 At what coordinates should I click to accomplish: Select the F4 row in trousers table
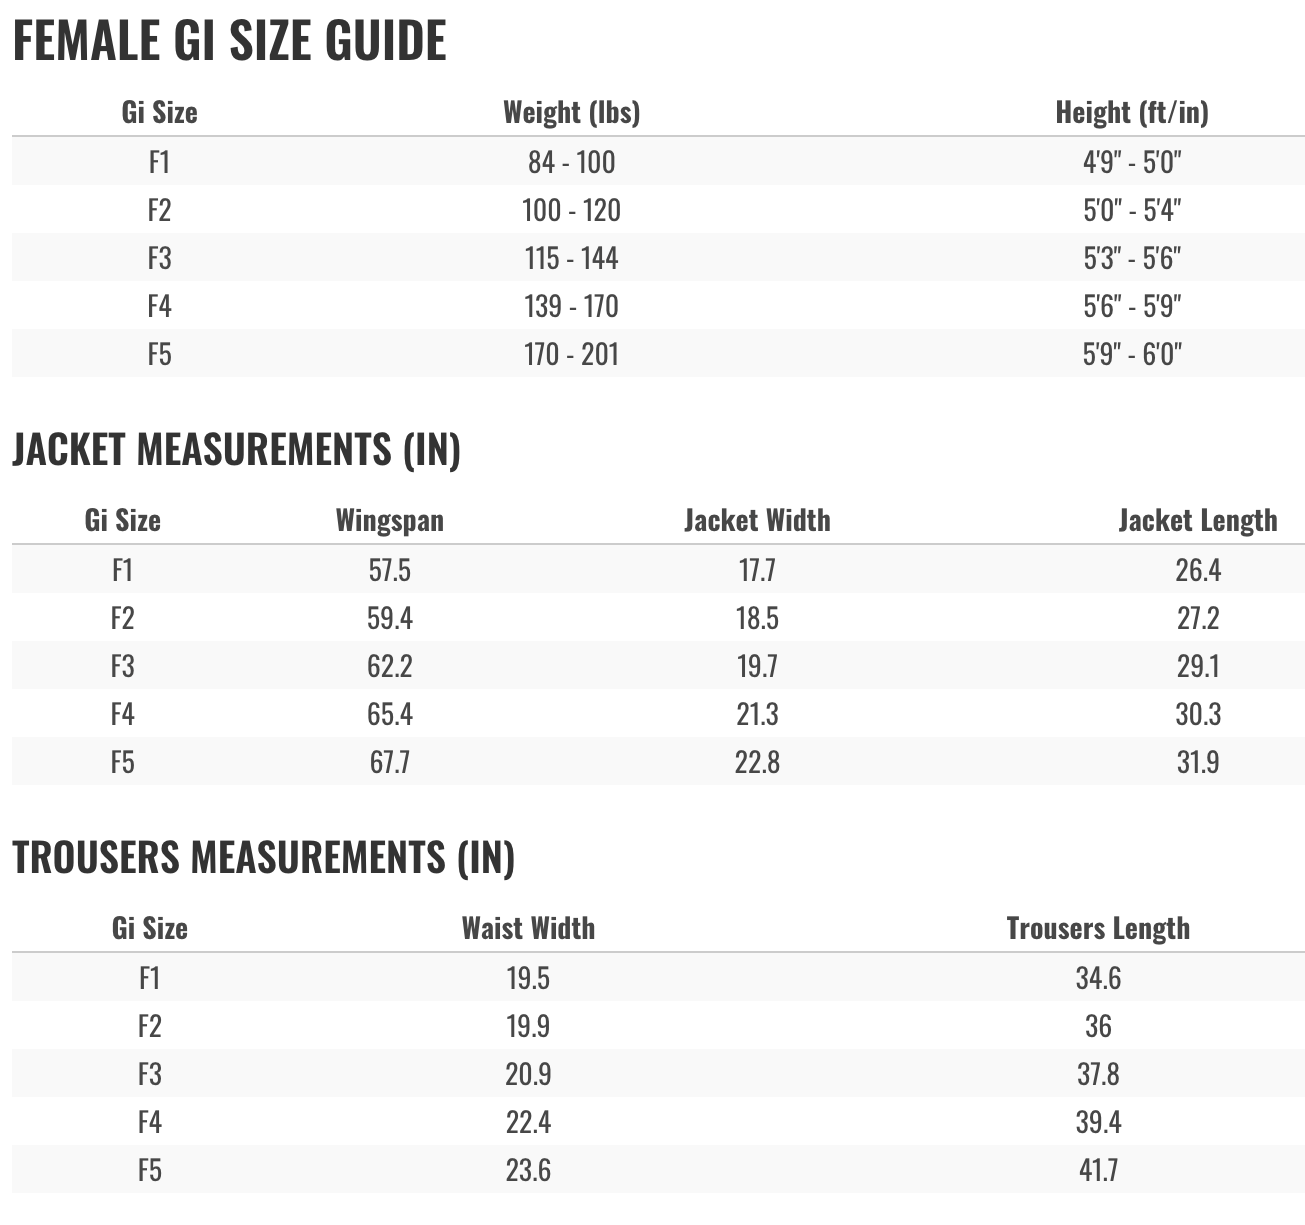pos(658,1122)
